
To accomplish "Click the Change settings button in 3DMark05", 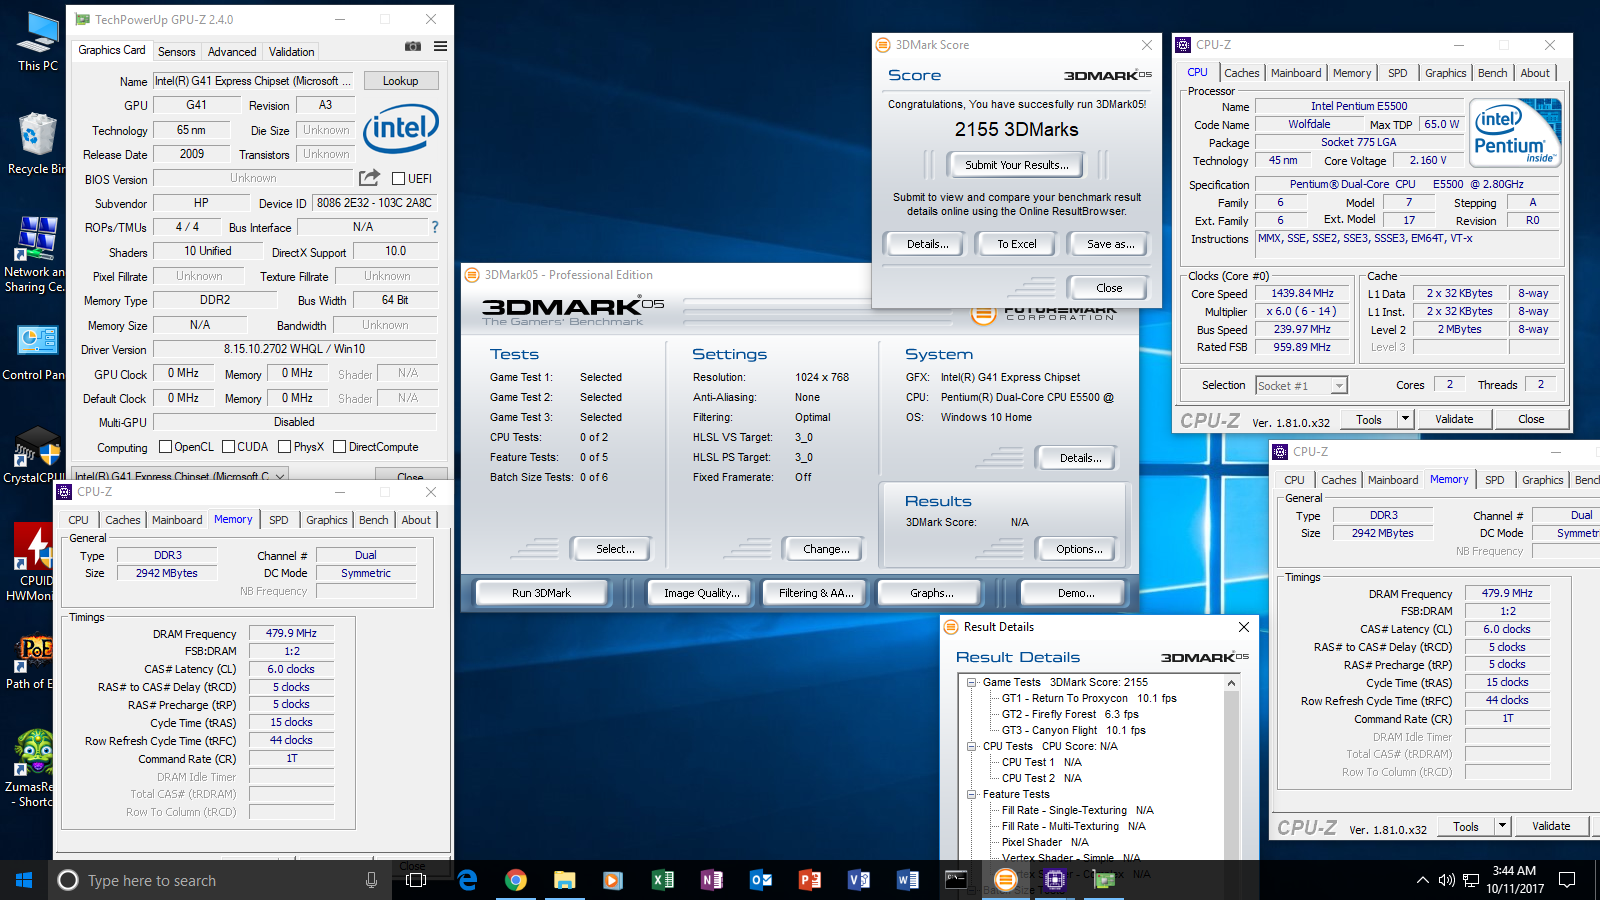I will click(x=826, y=549).
